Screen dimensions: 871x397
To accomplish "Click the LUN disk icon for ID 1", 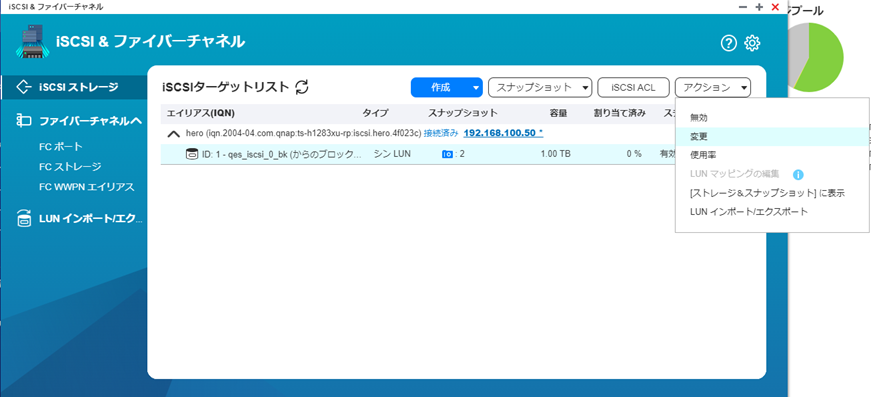I will point(191,154).
